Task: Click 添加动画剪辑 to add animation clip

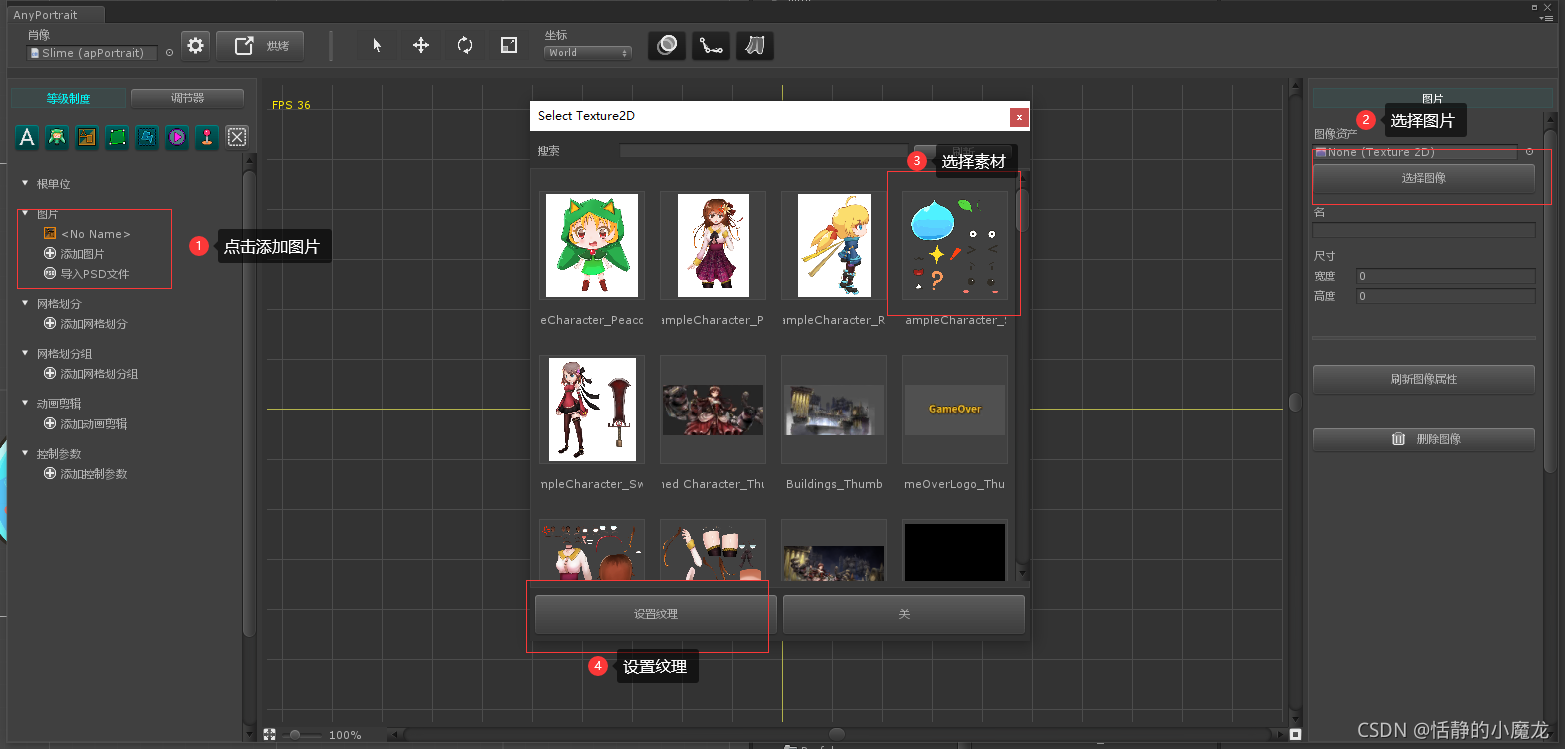Action: (86, 424)
